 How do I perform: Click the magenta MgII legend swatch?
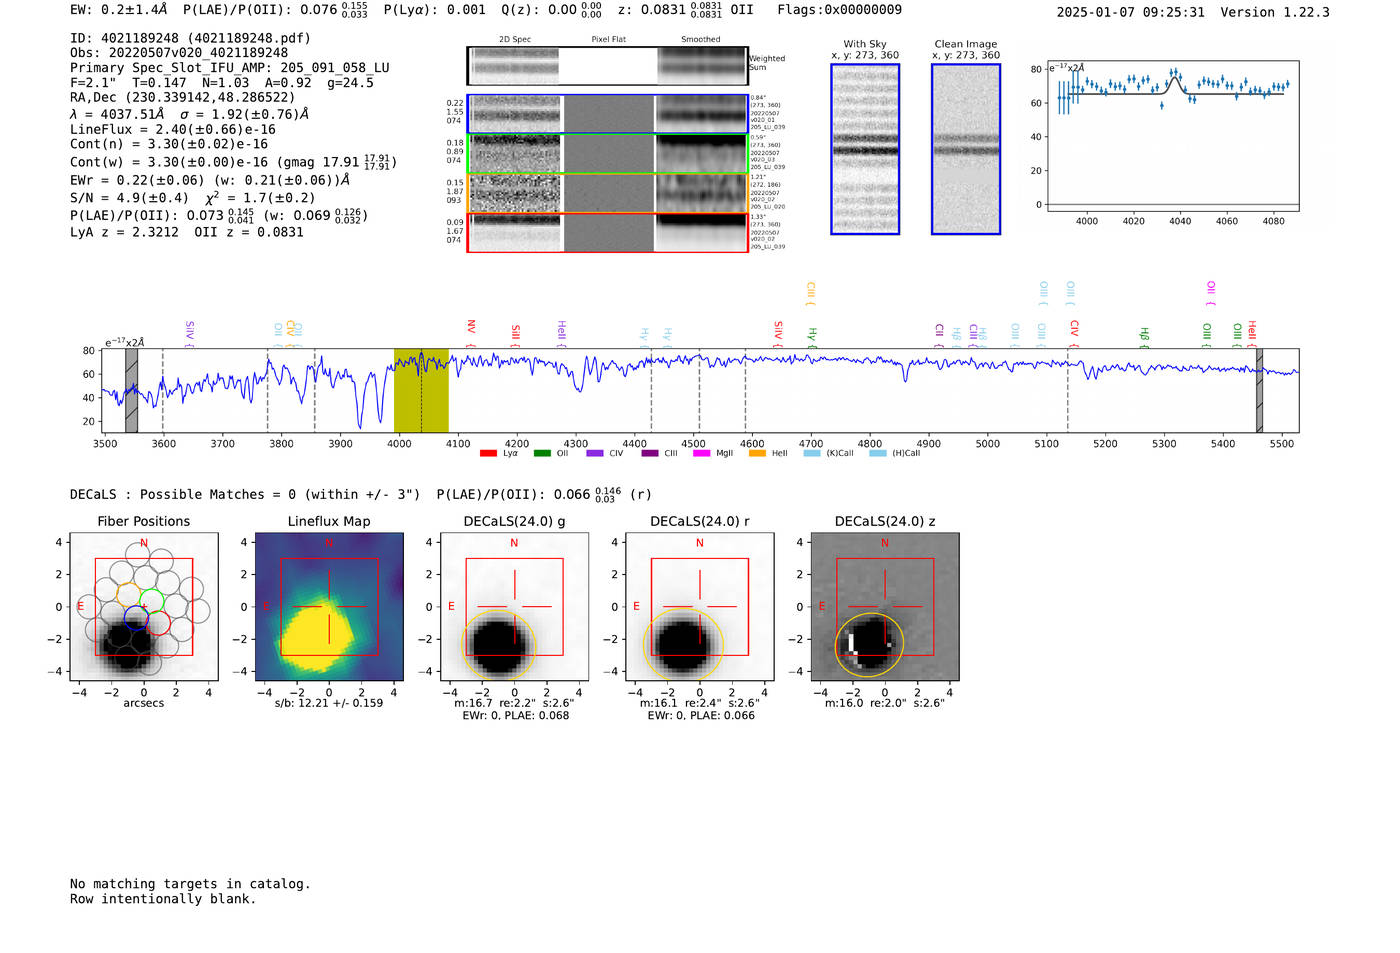click(701, 453)
